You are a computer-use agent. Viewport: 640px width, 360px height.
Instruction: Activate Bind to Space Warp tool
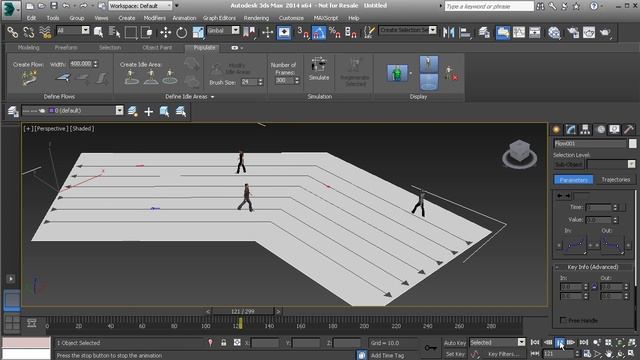[x=45, y=32]
